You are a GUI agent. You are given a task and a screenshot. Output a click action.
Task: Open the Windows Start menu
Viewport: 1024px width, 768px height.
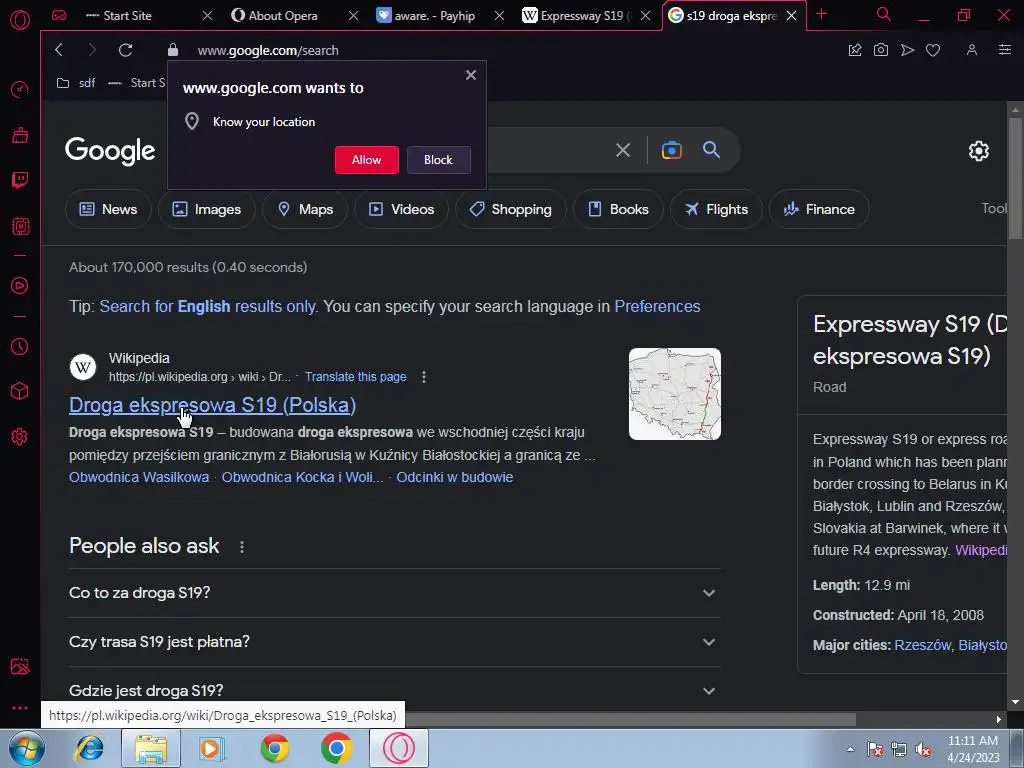click(x=26, y=748)
